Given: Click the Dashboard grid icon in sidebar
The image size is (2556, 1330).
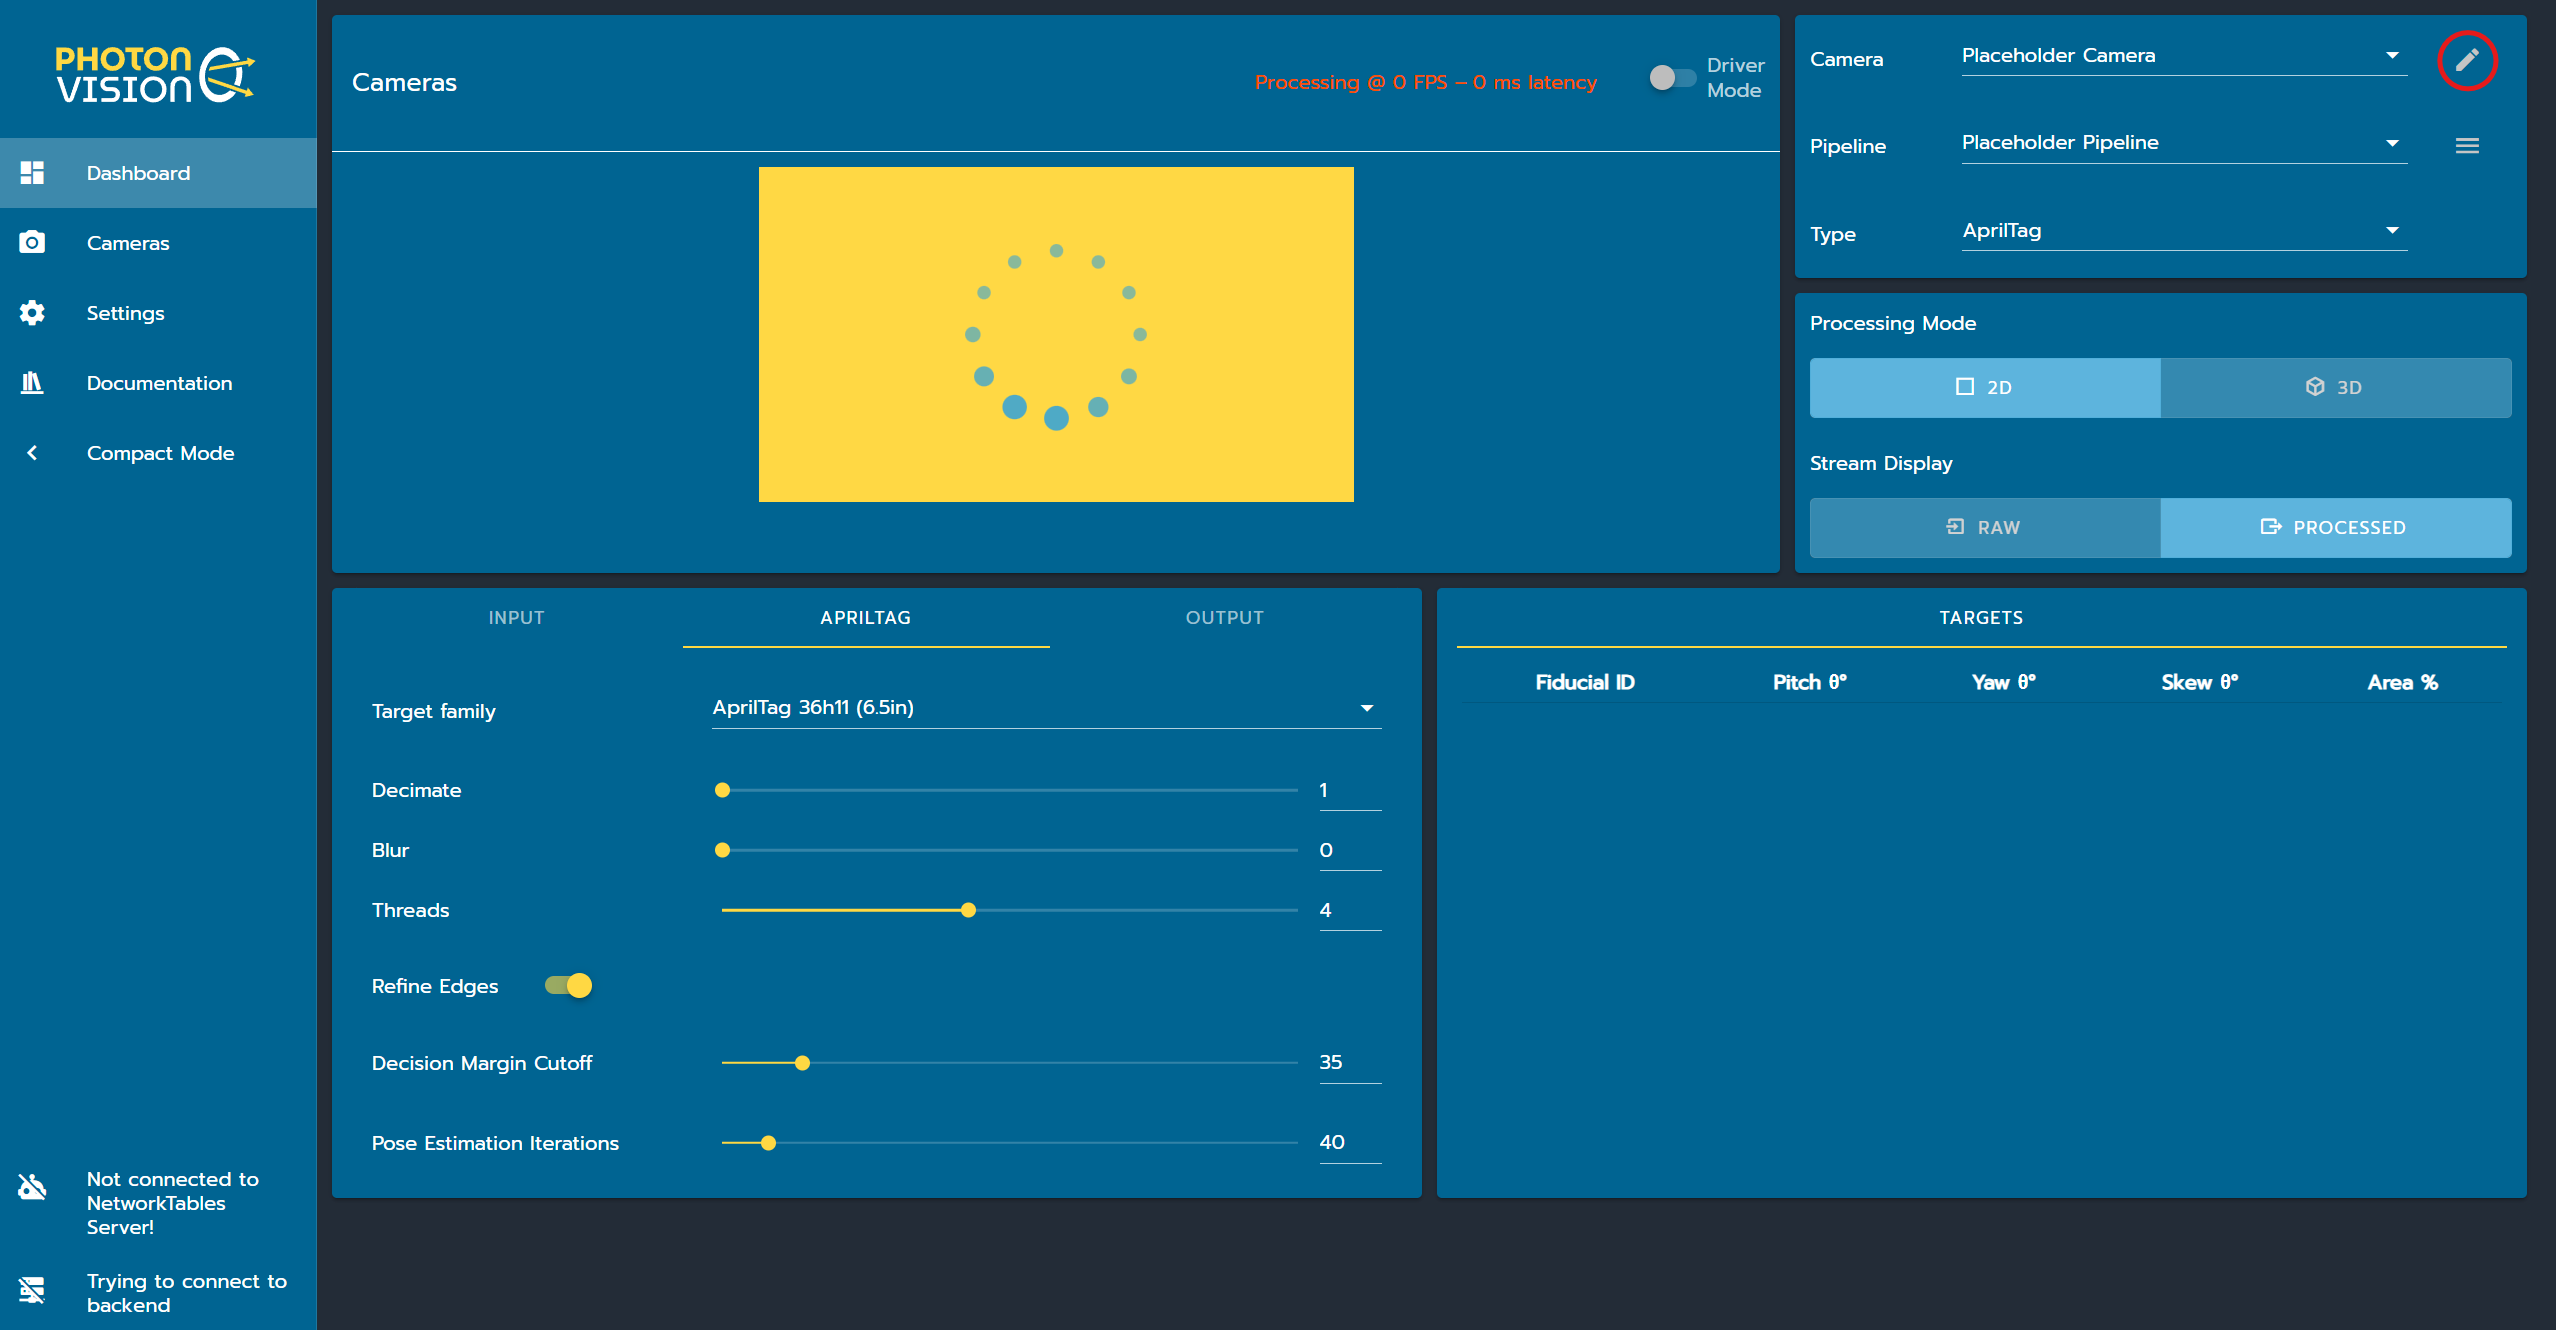Looking at the screenshot, I should pyautogui.click(x=32, y=173).
